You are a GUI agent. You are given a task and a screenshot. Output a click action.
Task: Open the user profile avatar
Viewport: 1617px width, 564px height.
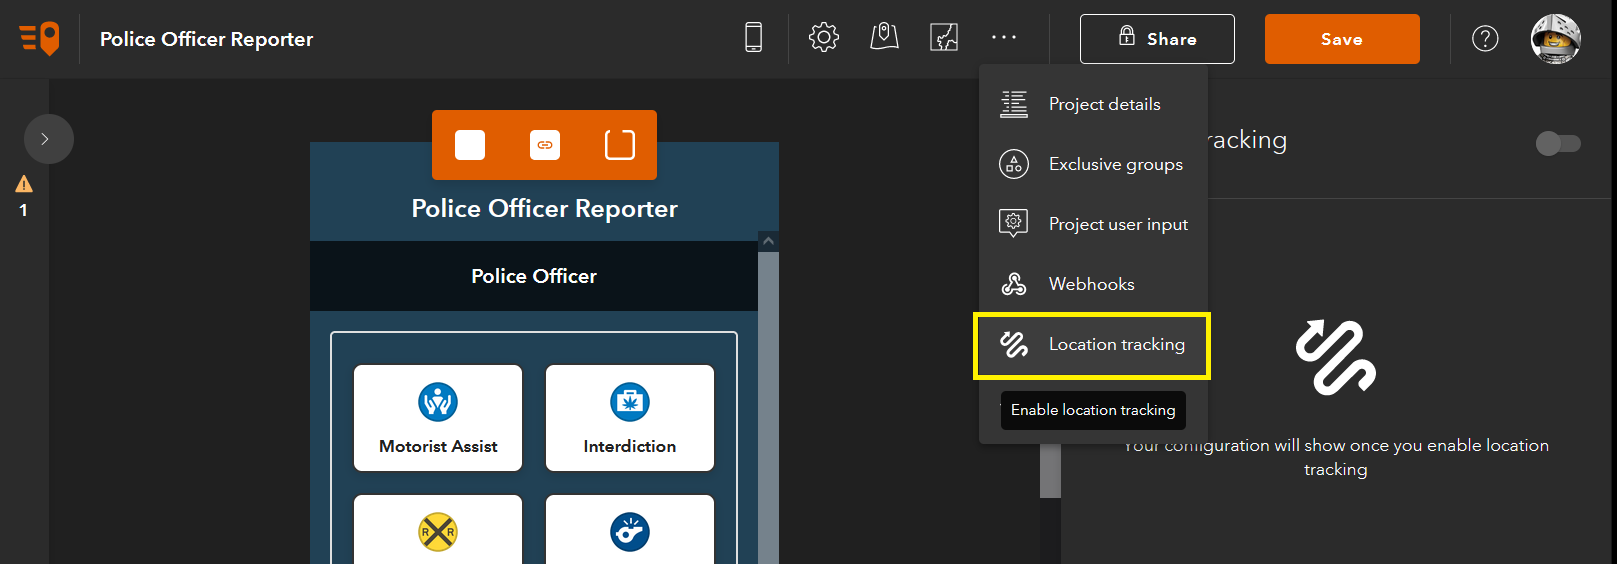click(1555, 39)
